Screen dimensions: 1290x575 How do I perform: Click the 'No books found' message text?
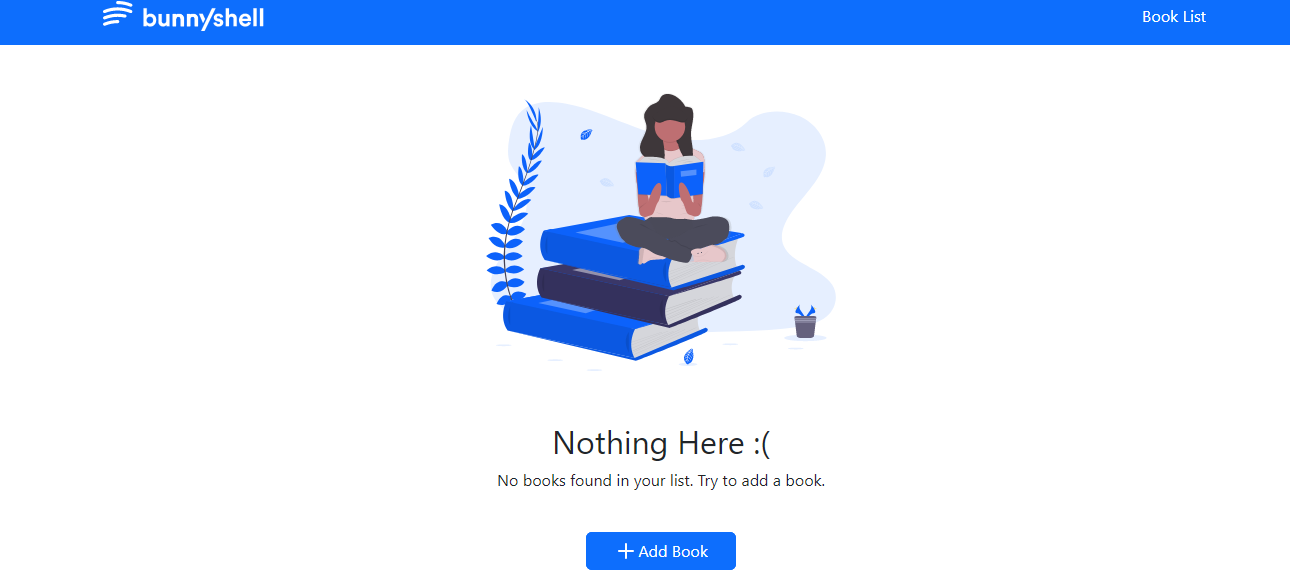point(595,481)
